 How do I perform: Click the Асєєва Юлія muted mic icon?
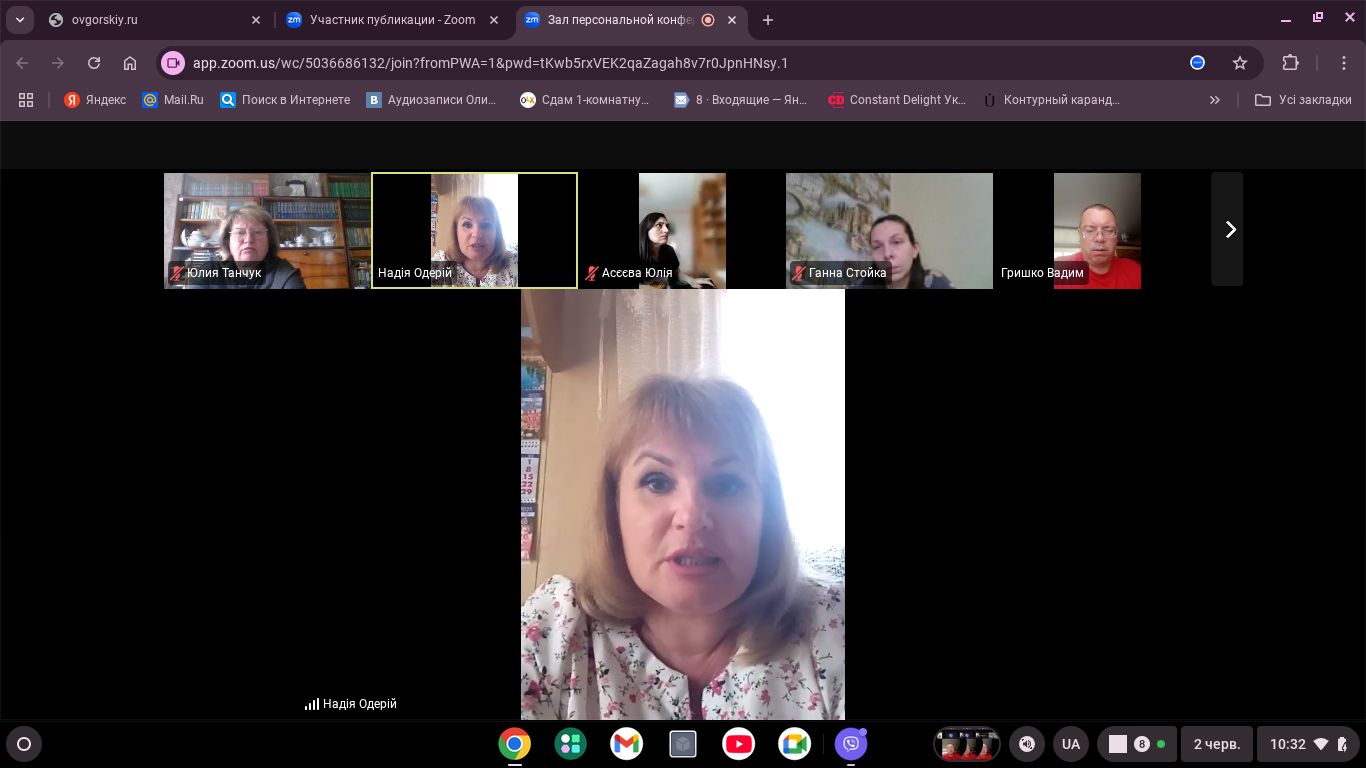point(592,273)
